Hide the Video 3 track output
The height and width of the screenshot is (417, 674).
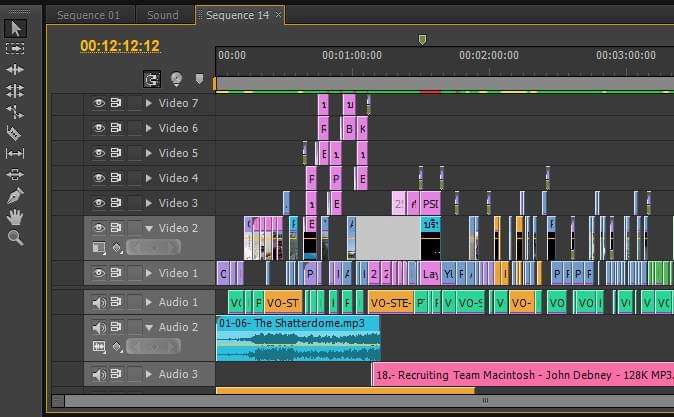click(98, 203)
